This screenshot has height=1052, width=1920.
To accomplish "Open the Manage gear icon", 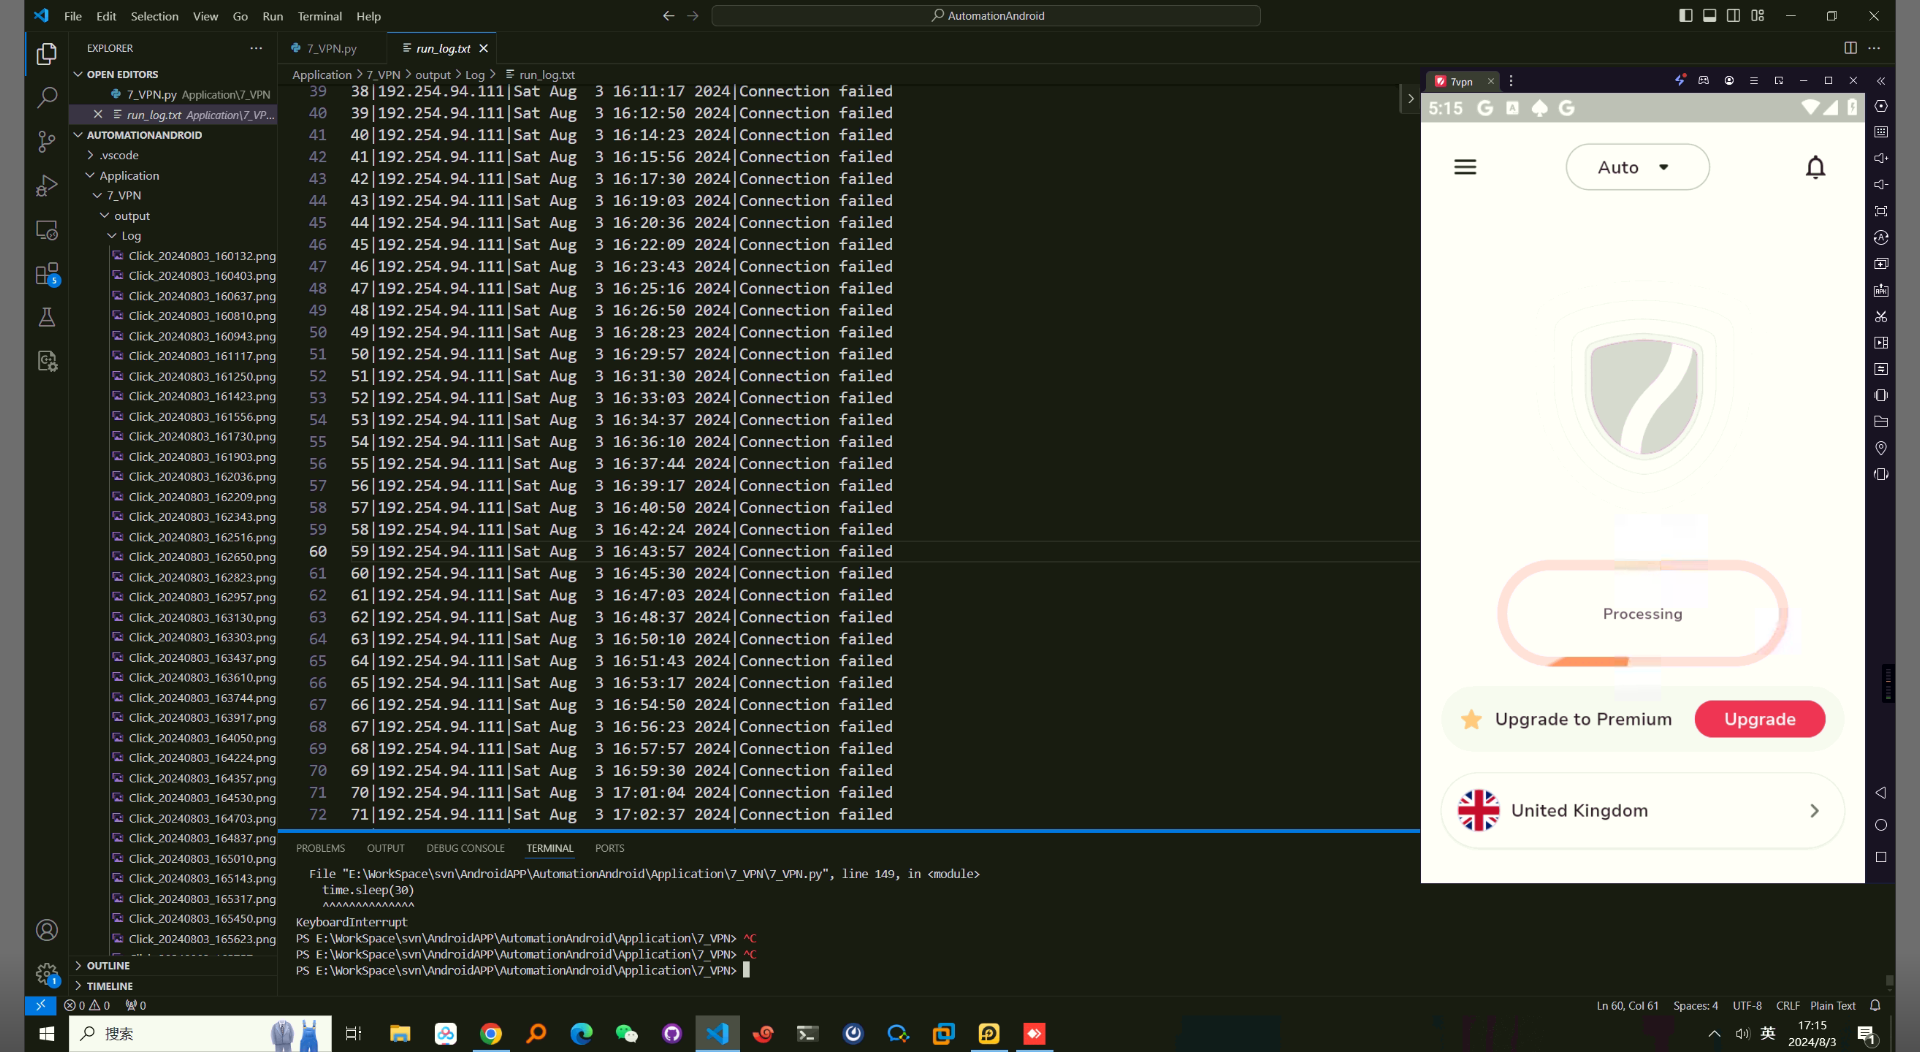I will pos(47,973).
